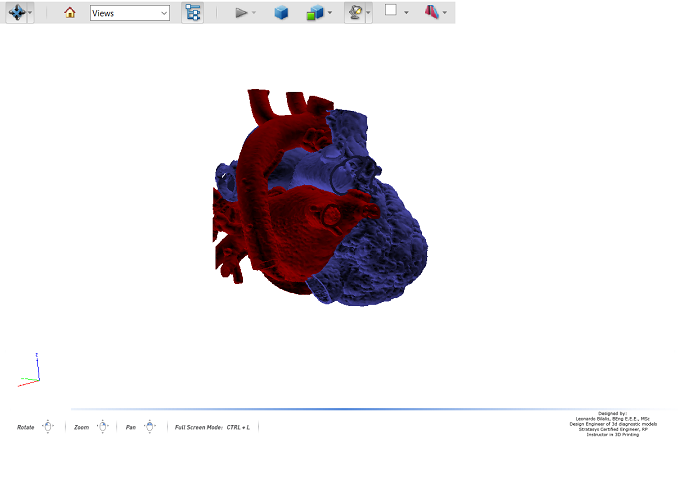Toggle perspective/orthographic projection cube icon
Viewport: 680px width, 480px height.
(281, 13)
